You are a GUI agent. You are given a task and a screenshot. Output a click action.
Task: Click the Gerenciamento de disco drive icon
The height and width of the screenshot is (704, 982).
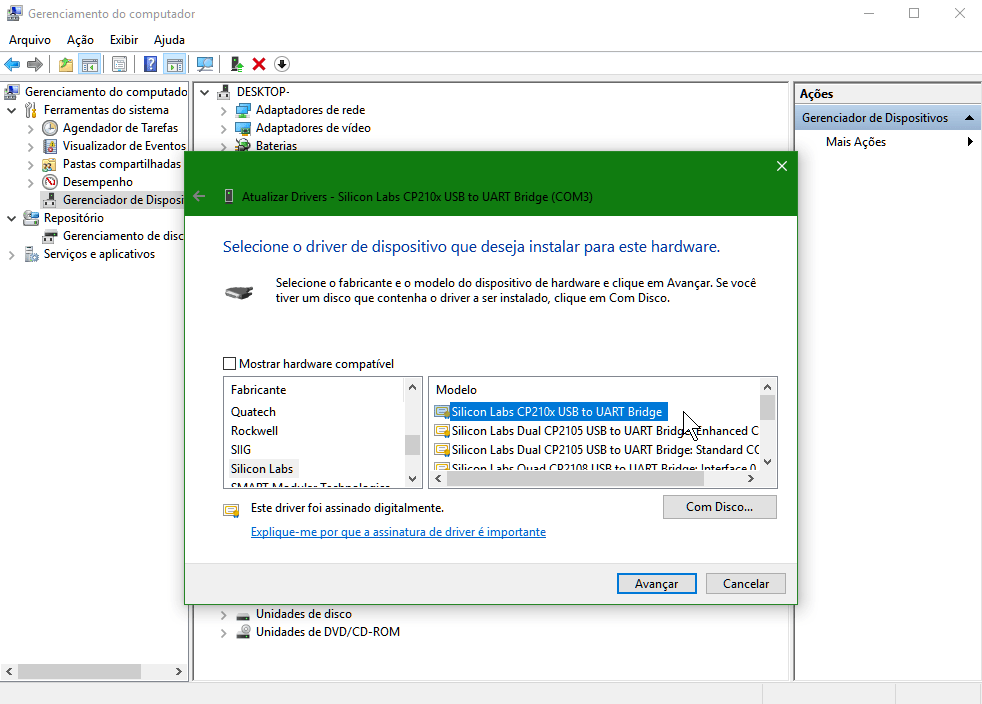click(49, 236)
